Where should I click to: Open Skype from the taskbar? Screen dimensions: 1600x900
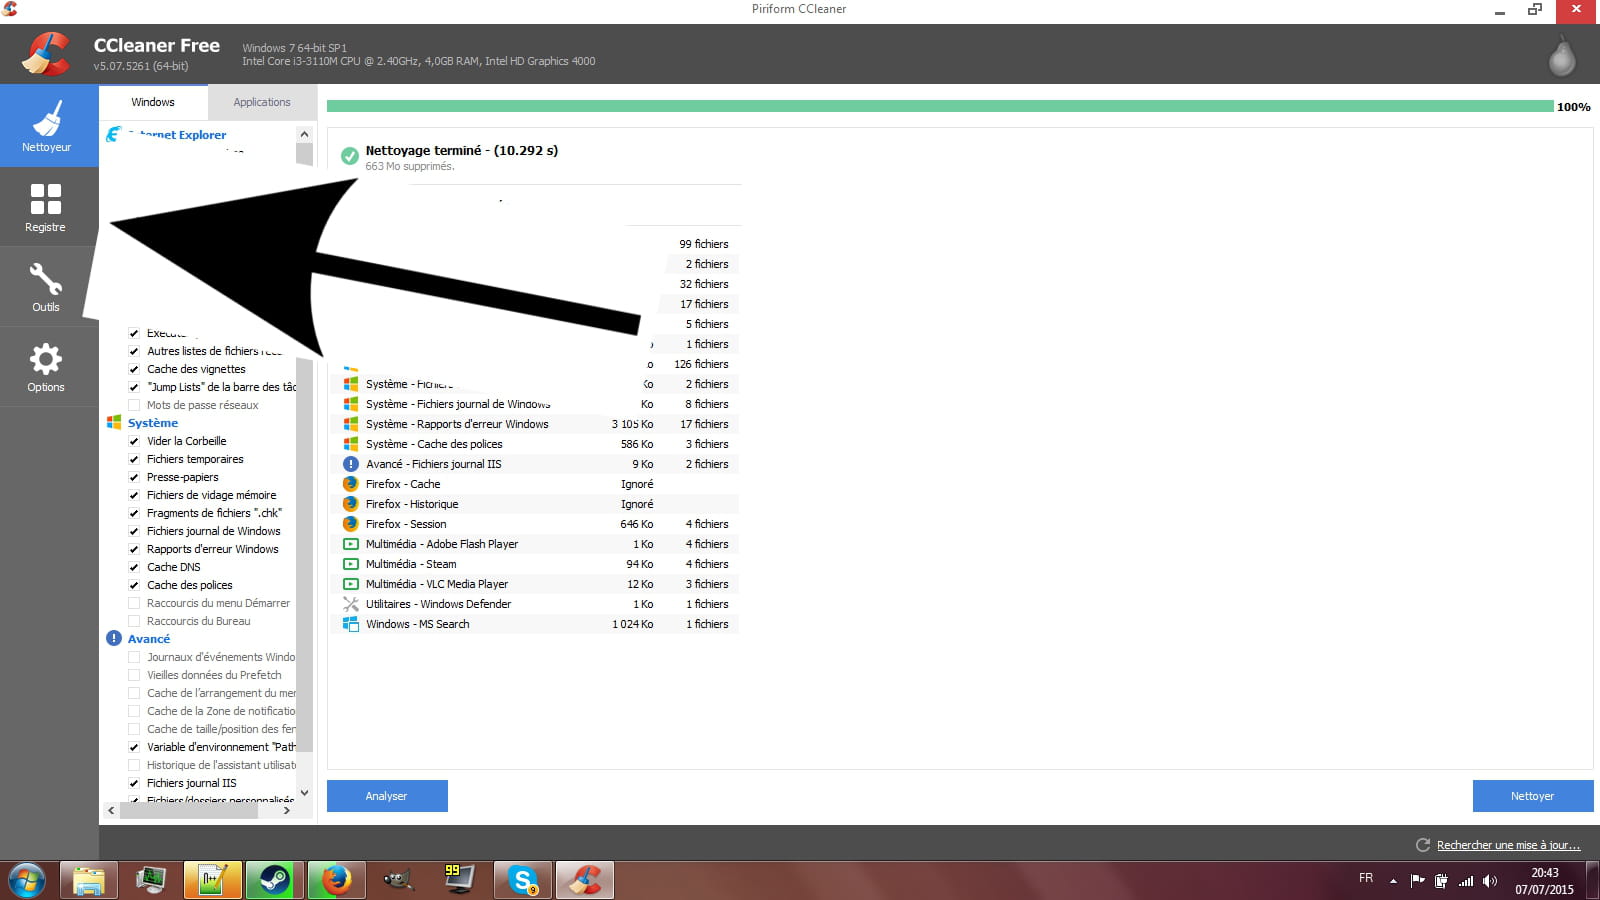(x=522, y=880)
